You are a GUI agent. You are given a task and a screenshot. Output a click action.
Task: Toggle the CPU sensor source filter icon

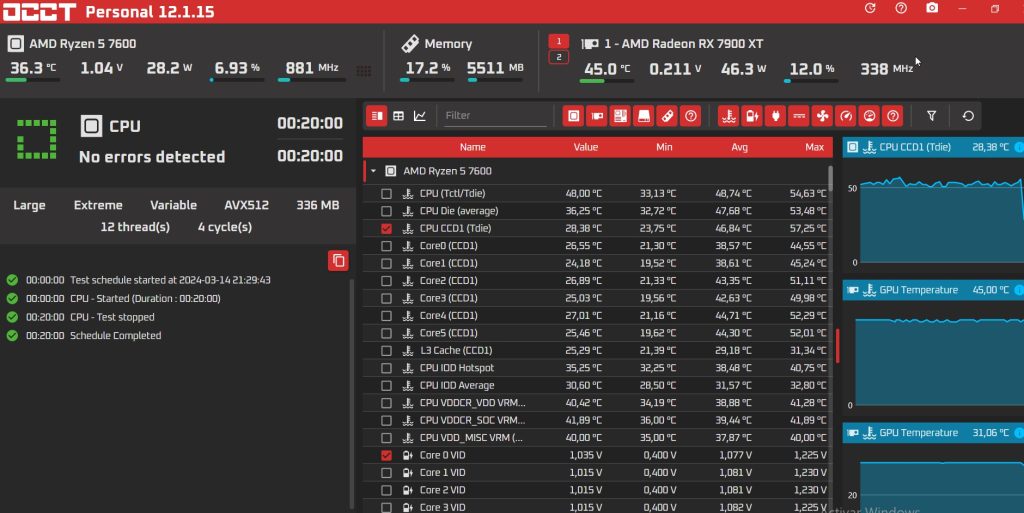pos(573,116)
